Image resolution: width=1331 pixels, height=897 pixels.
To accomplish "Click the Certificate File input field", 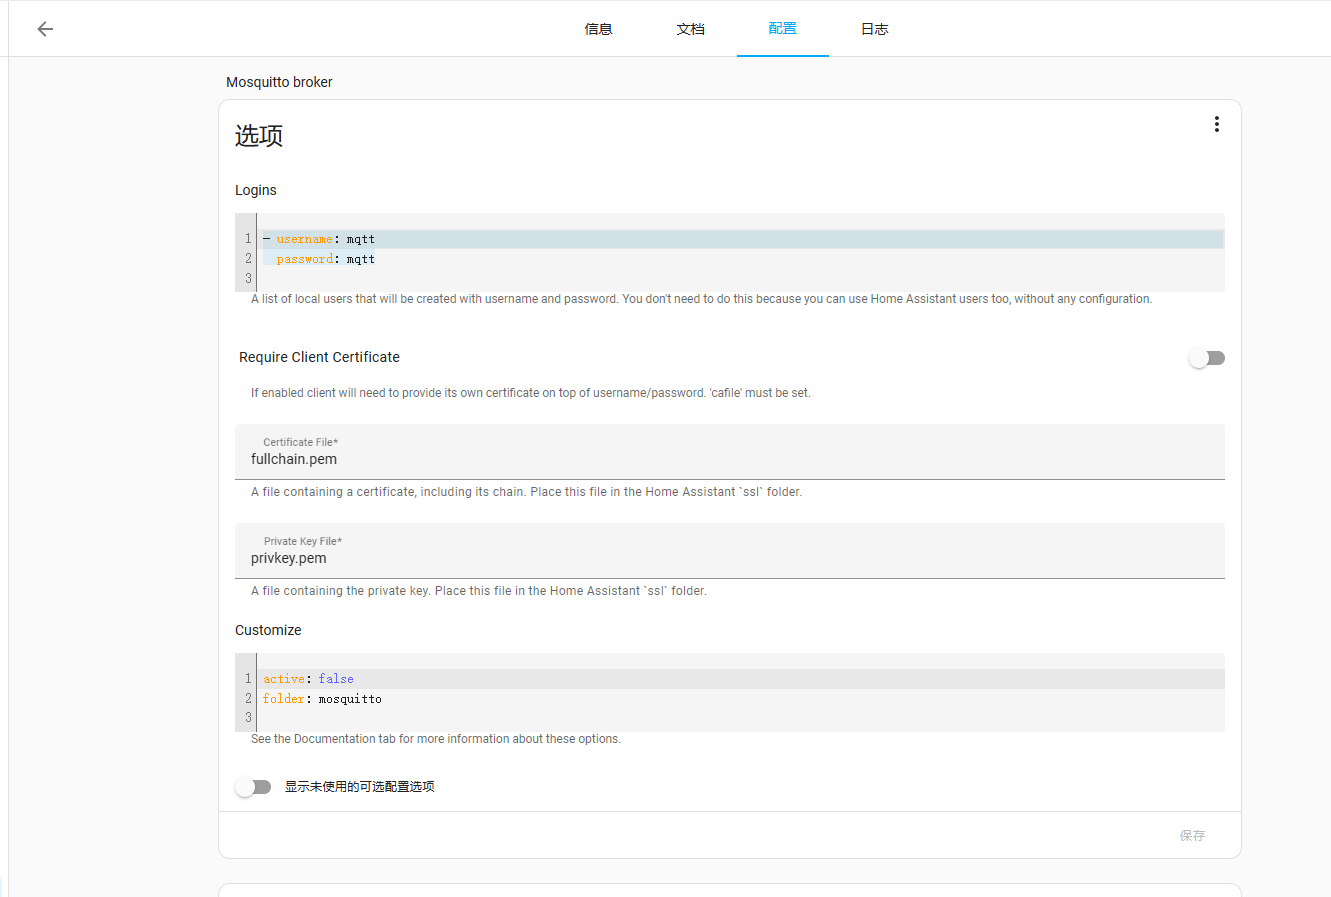I will tap(730, 452).
